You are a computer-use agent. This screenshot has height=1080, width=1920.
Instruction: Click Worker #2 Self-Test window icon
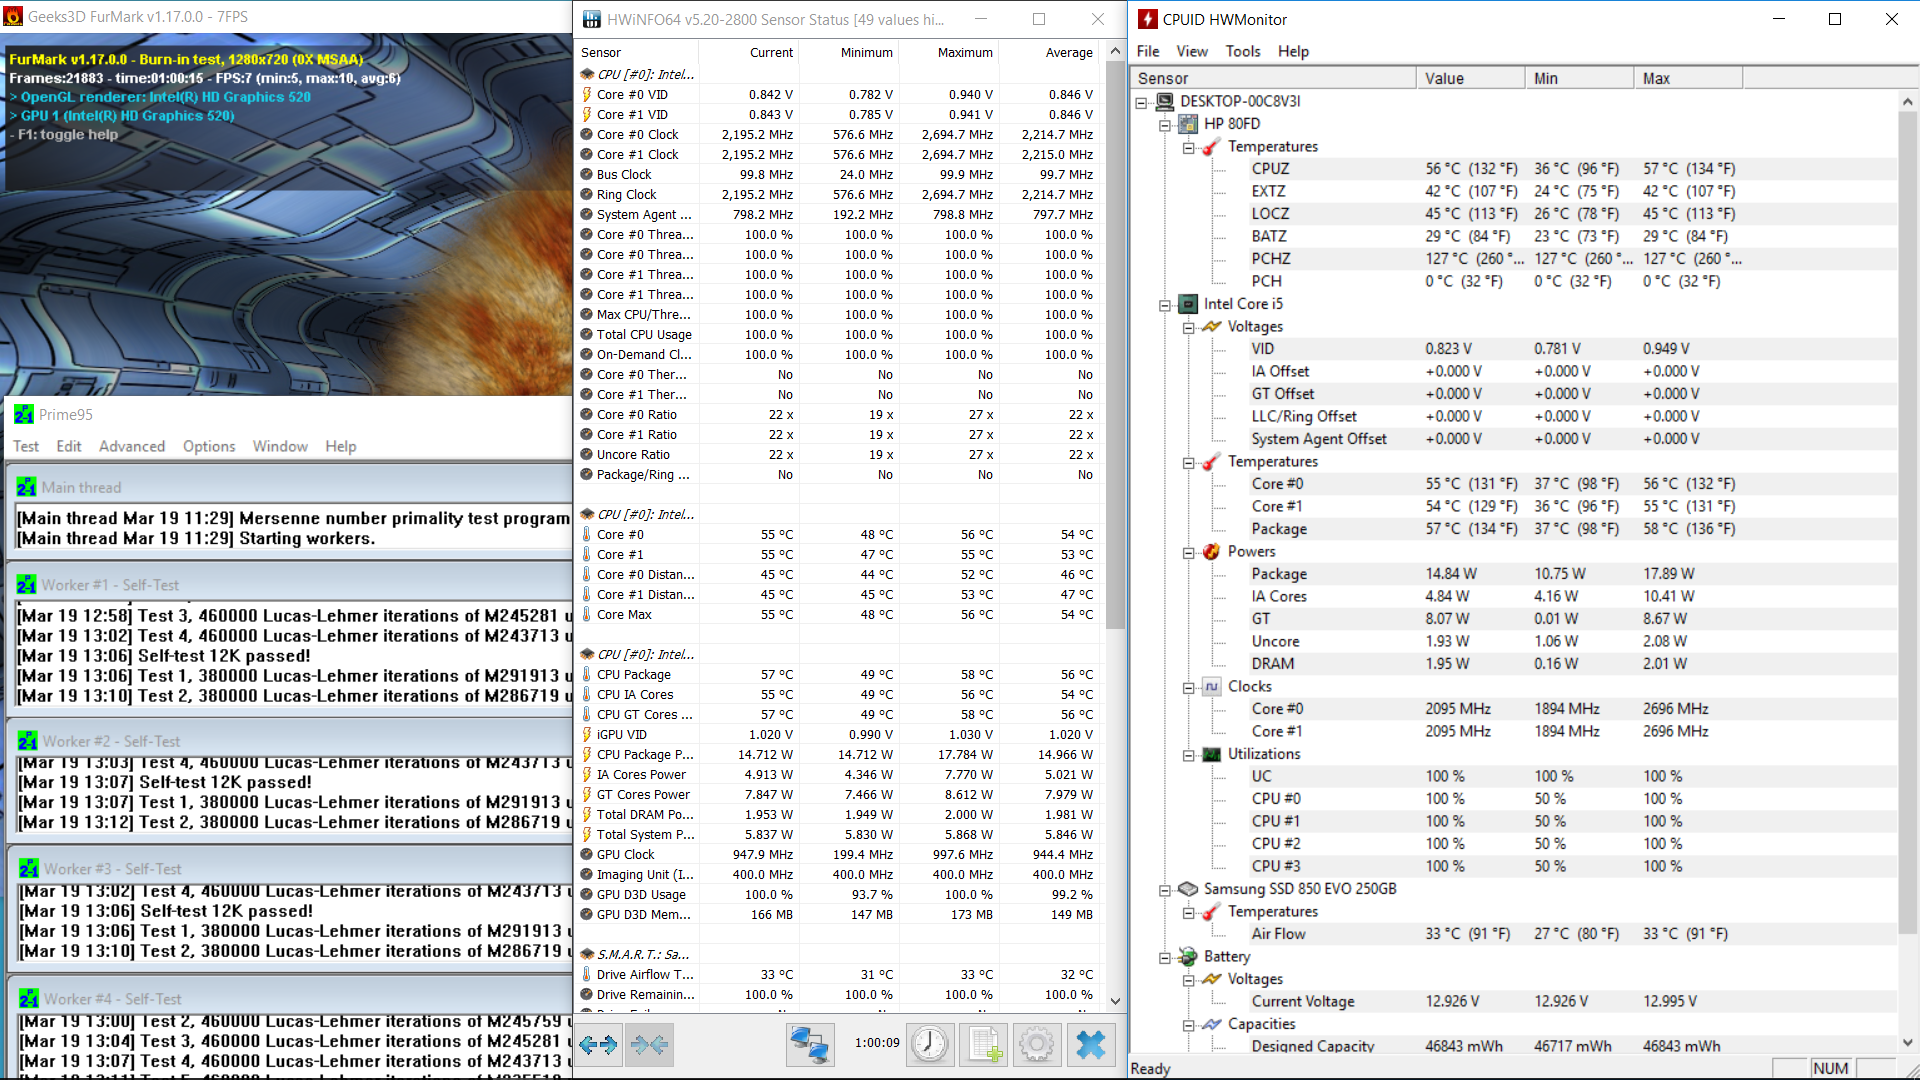click(28, 741)
